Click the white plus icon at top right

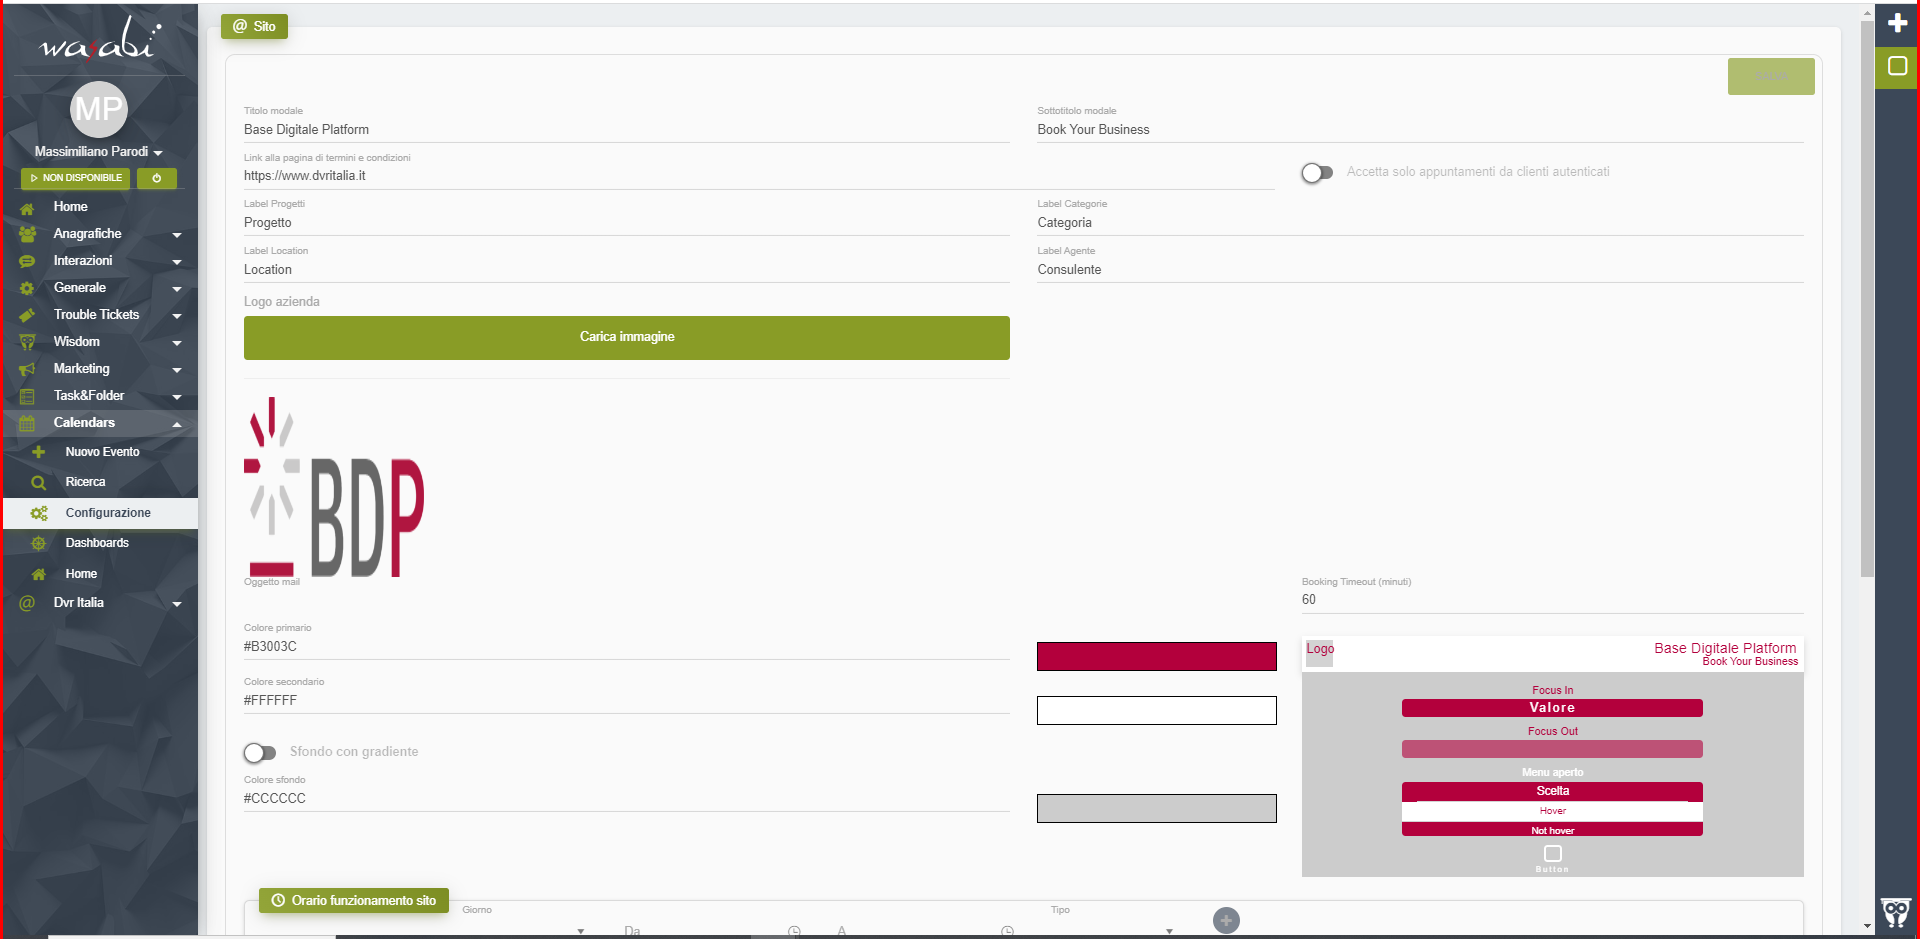1897,23
